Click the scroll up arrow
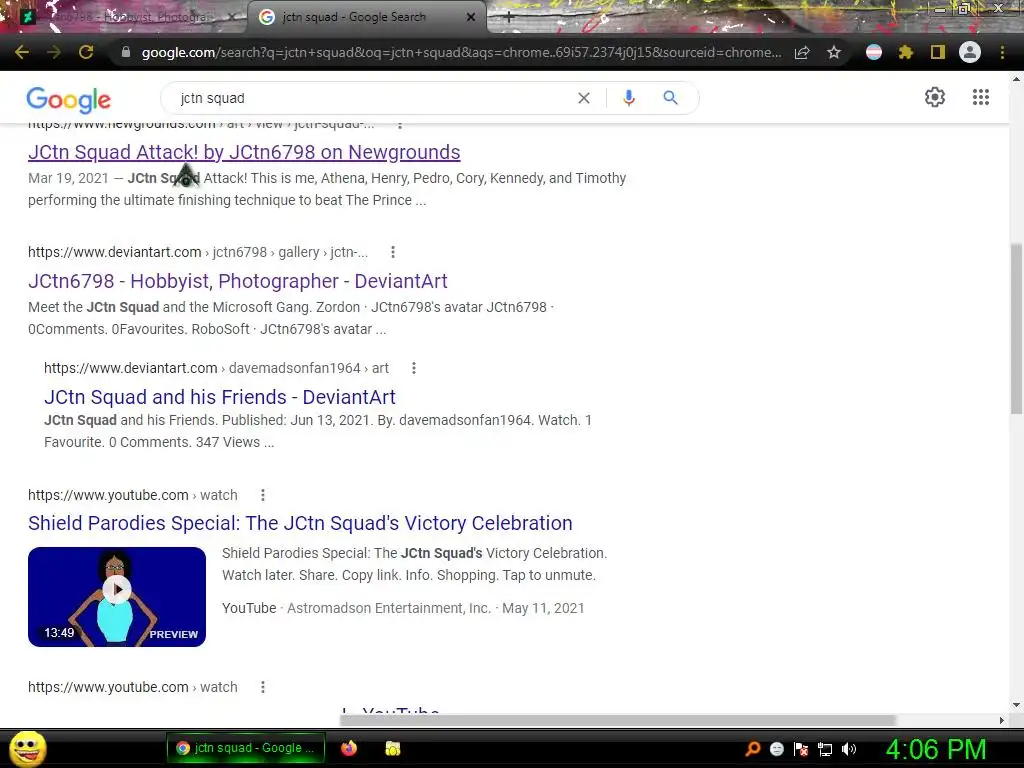This screenshot has width=1024, height=768. 1016,78
